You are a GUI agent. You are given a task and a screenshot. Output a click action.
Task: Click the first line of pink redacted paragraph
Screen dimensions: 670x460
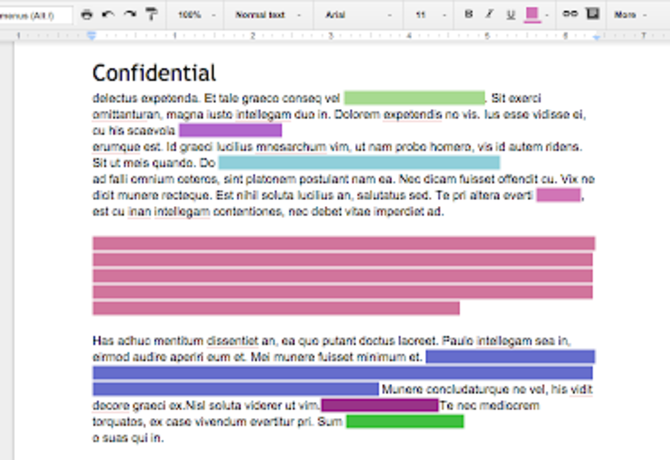pos(344,243)
